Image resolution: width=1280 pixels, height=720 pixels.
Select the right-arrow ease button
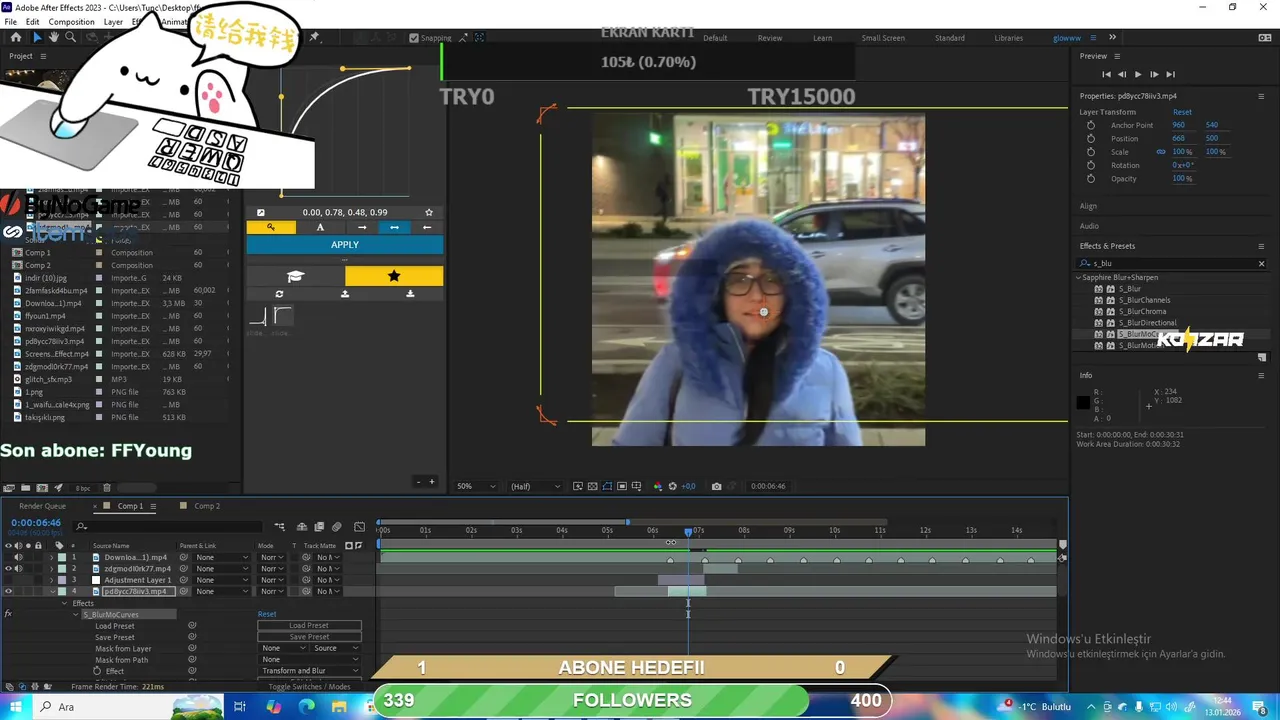pyautogui.click(x=362, y=227)
